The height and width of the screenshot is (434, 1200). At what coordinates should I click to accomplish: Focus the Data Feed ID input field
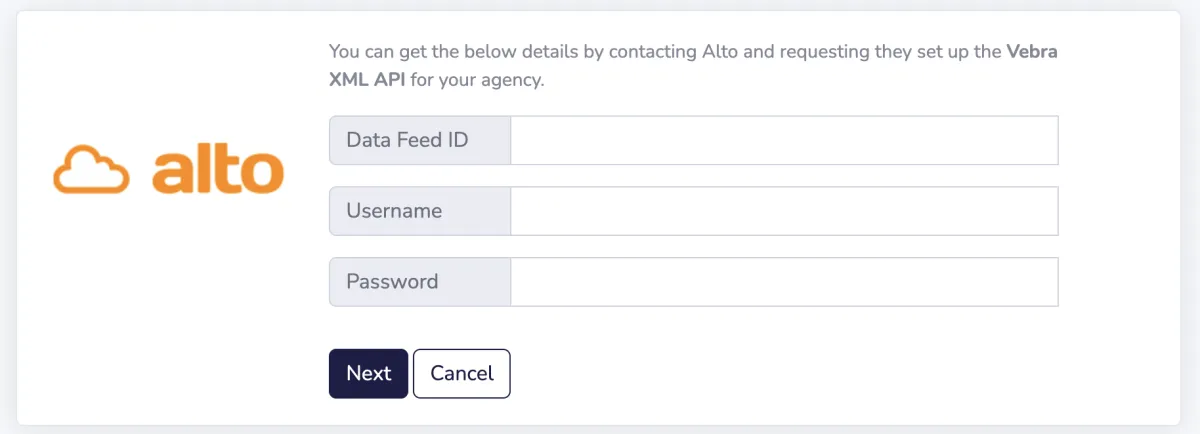click(x=784, y=140)
